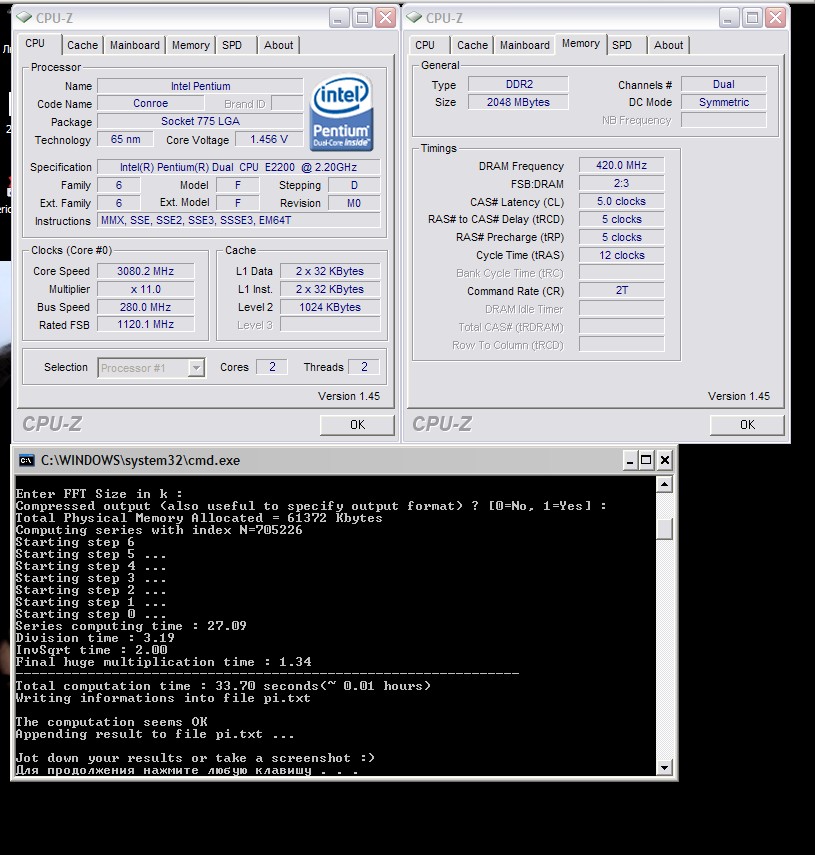Click the memory Size value '2048 MBytes'

518,103
